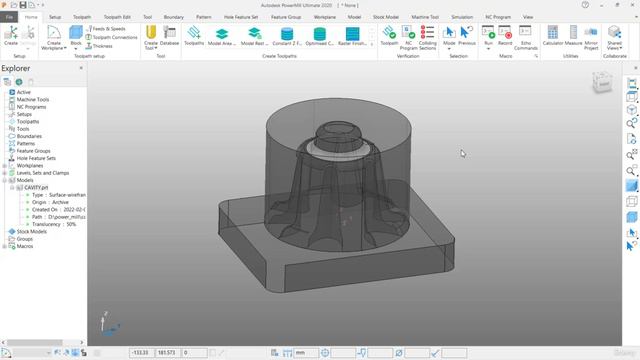Screen dimensions: 640x360
Task: Click the Create setup icon
Action: (x=11, y=35)
